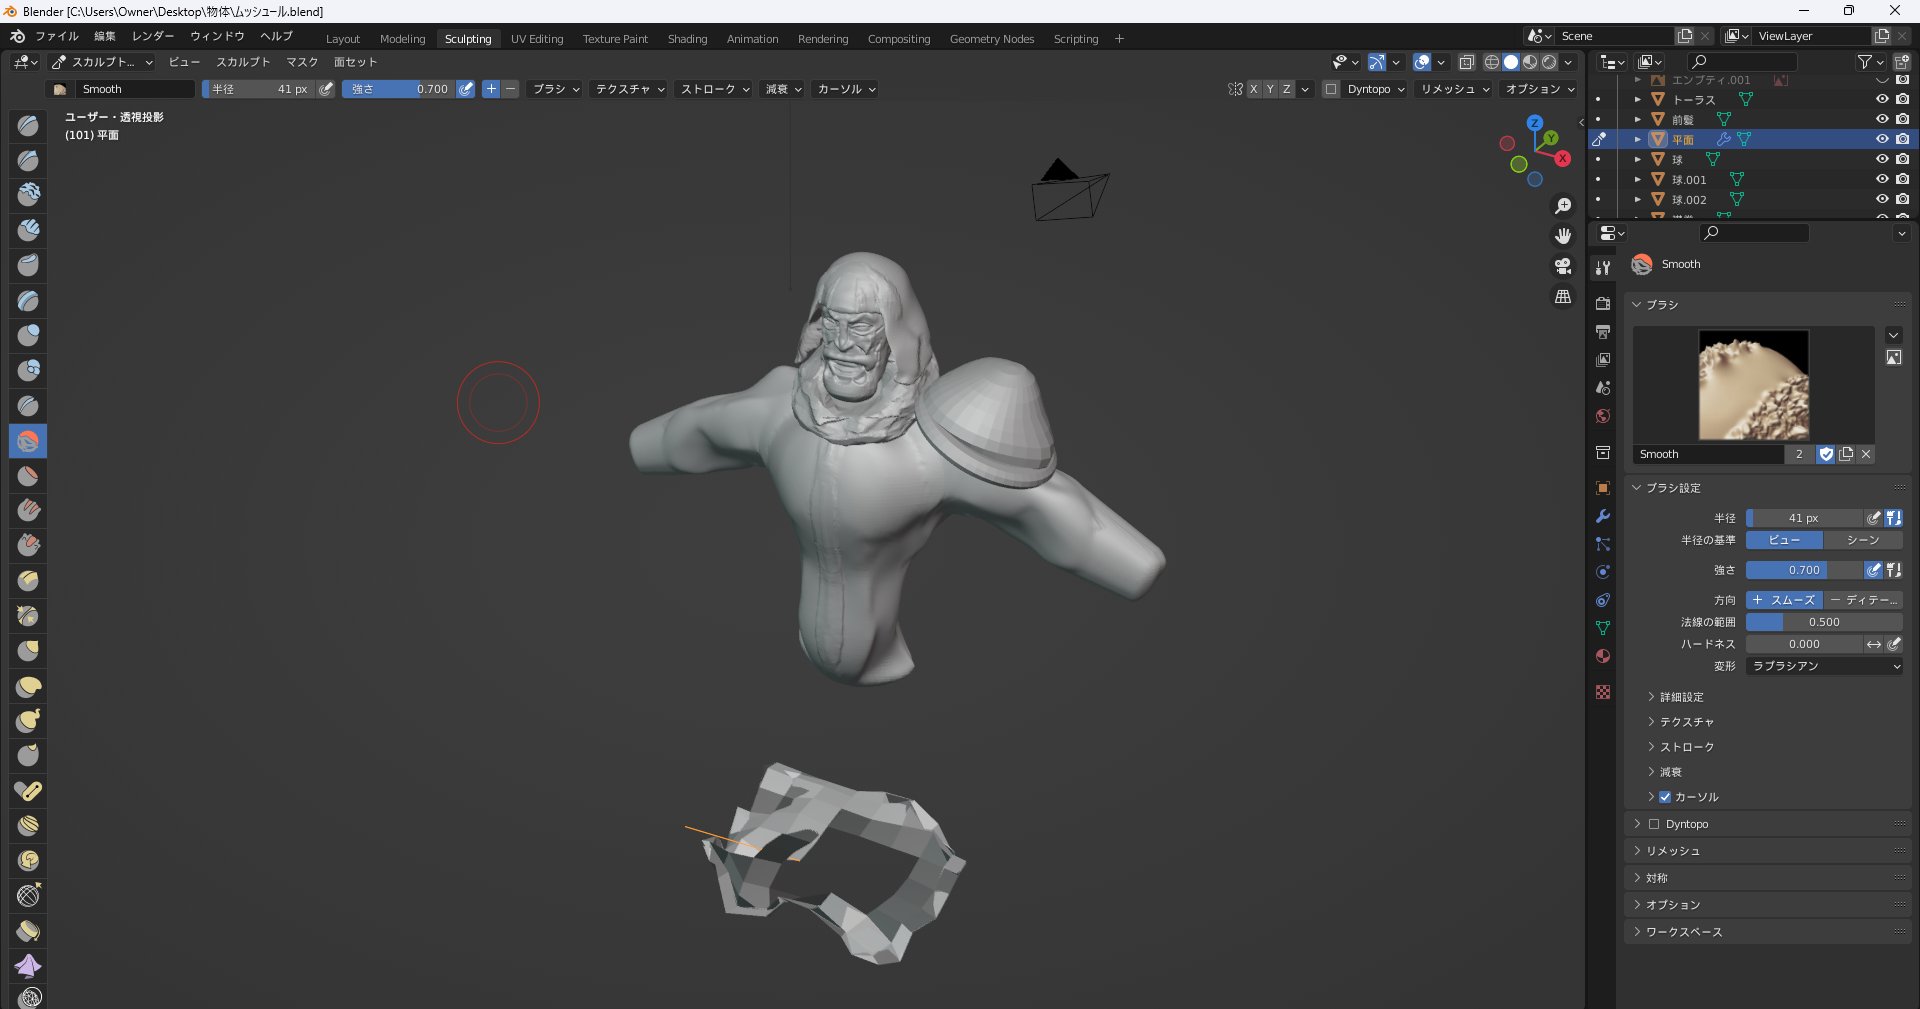Image resolution: width=1920 pixels, height=1009 pixels.
Task: Toggle the カーソル checkbox
Action: pos(1665,797)
